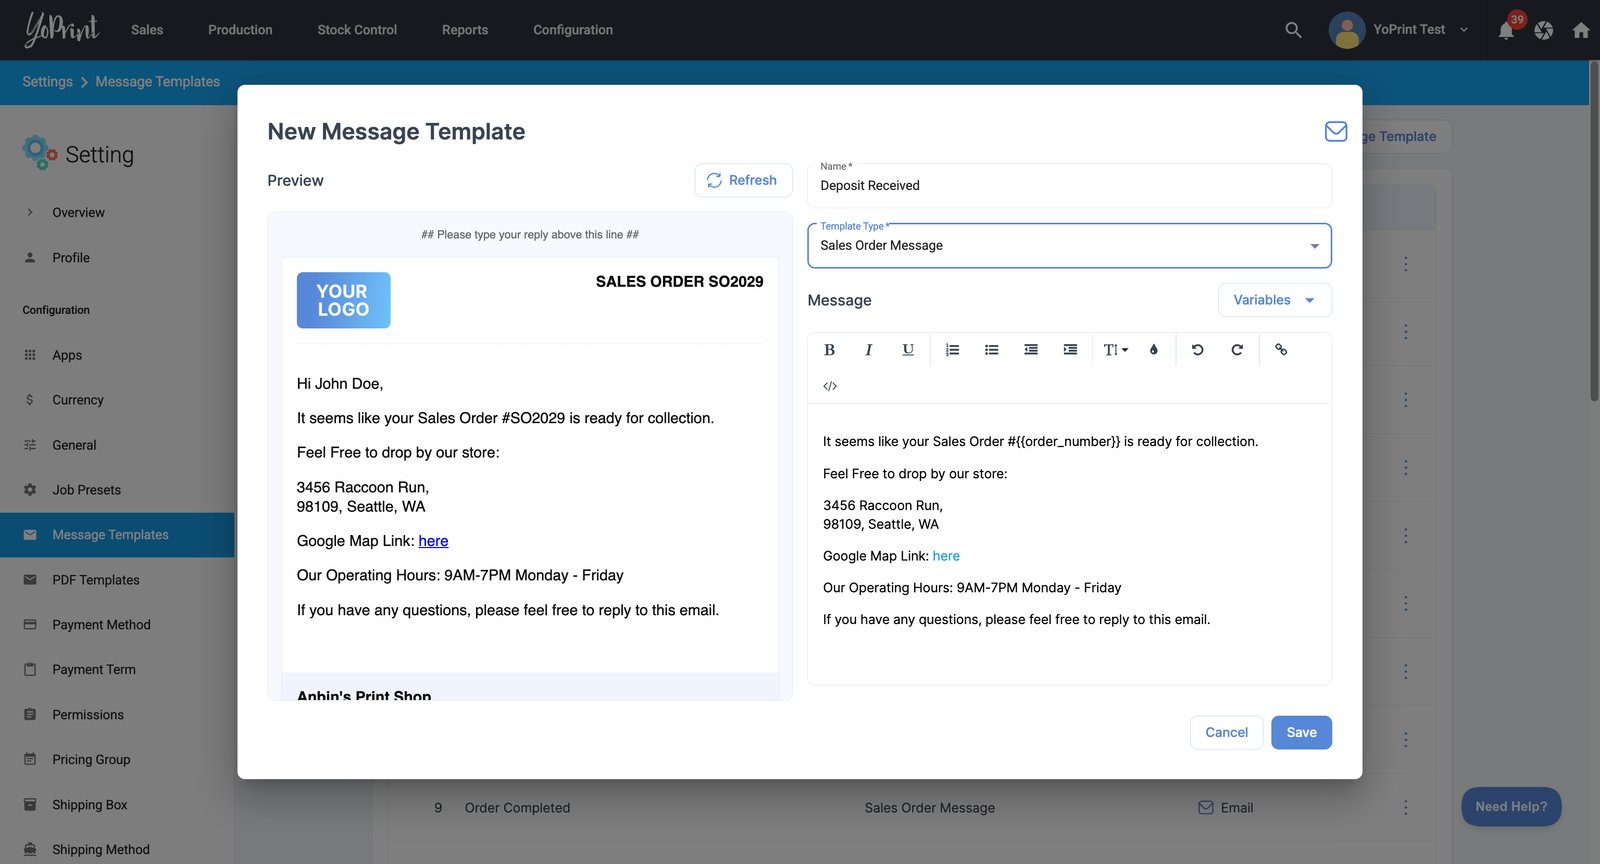Open the font size dropdown in editor
Image resolution: width=1600 pixels, height=864 pixels.
tap(1115, 350)
